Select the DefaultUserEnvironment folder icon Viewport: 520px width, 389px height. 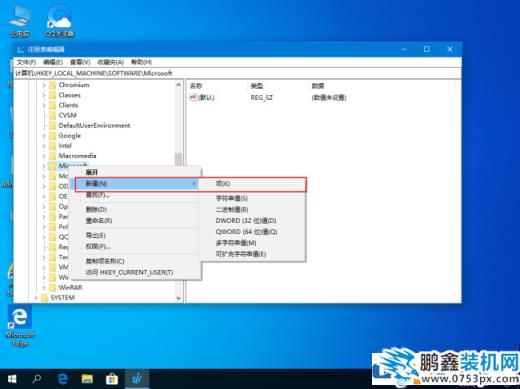pos(52,125)
